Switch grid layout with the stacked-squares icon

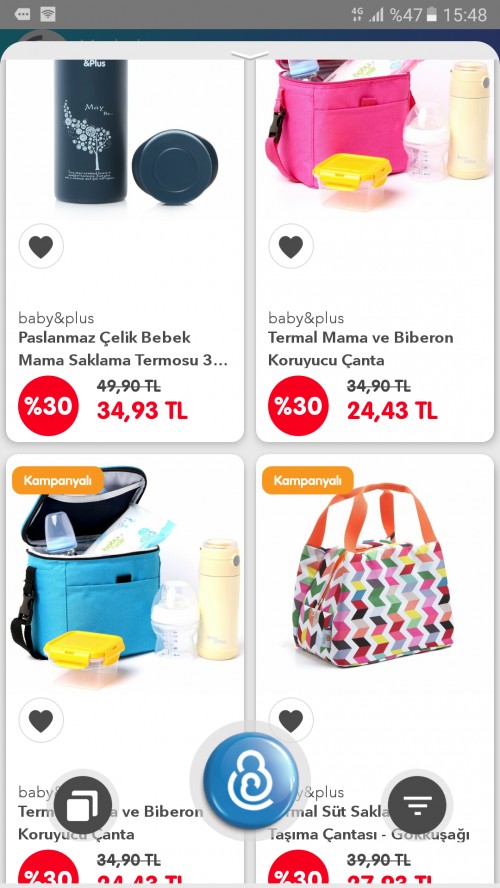coord(83,805)
